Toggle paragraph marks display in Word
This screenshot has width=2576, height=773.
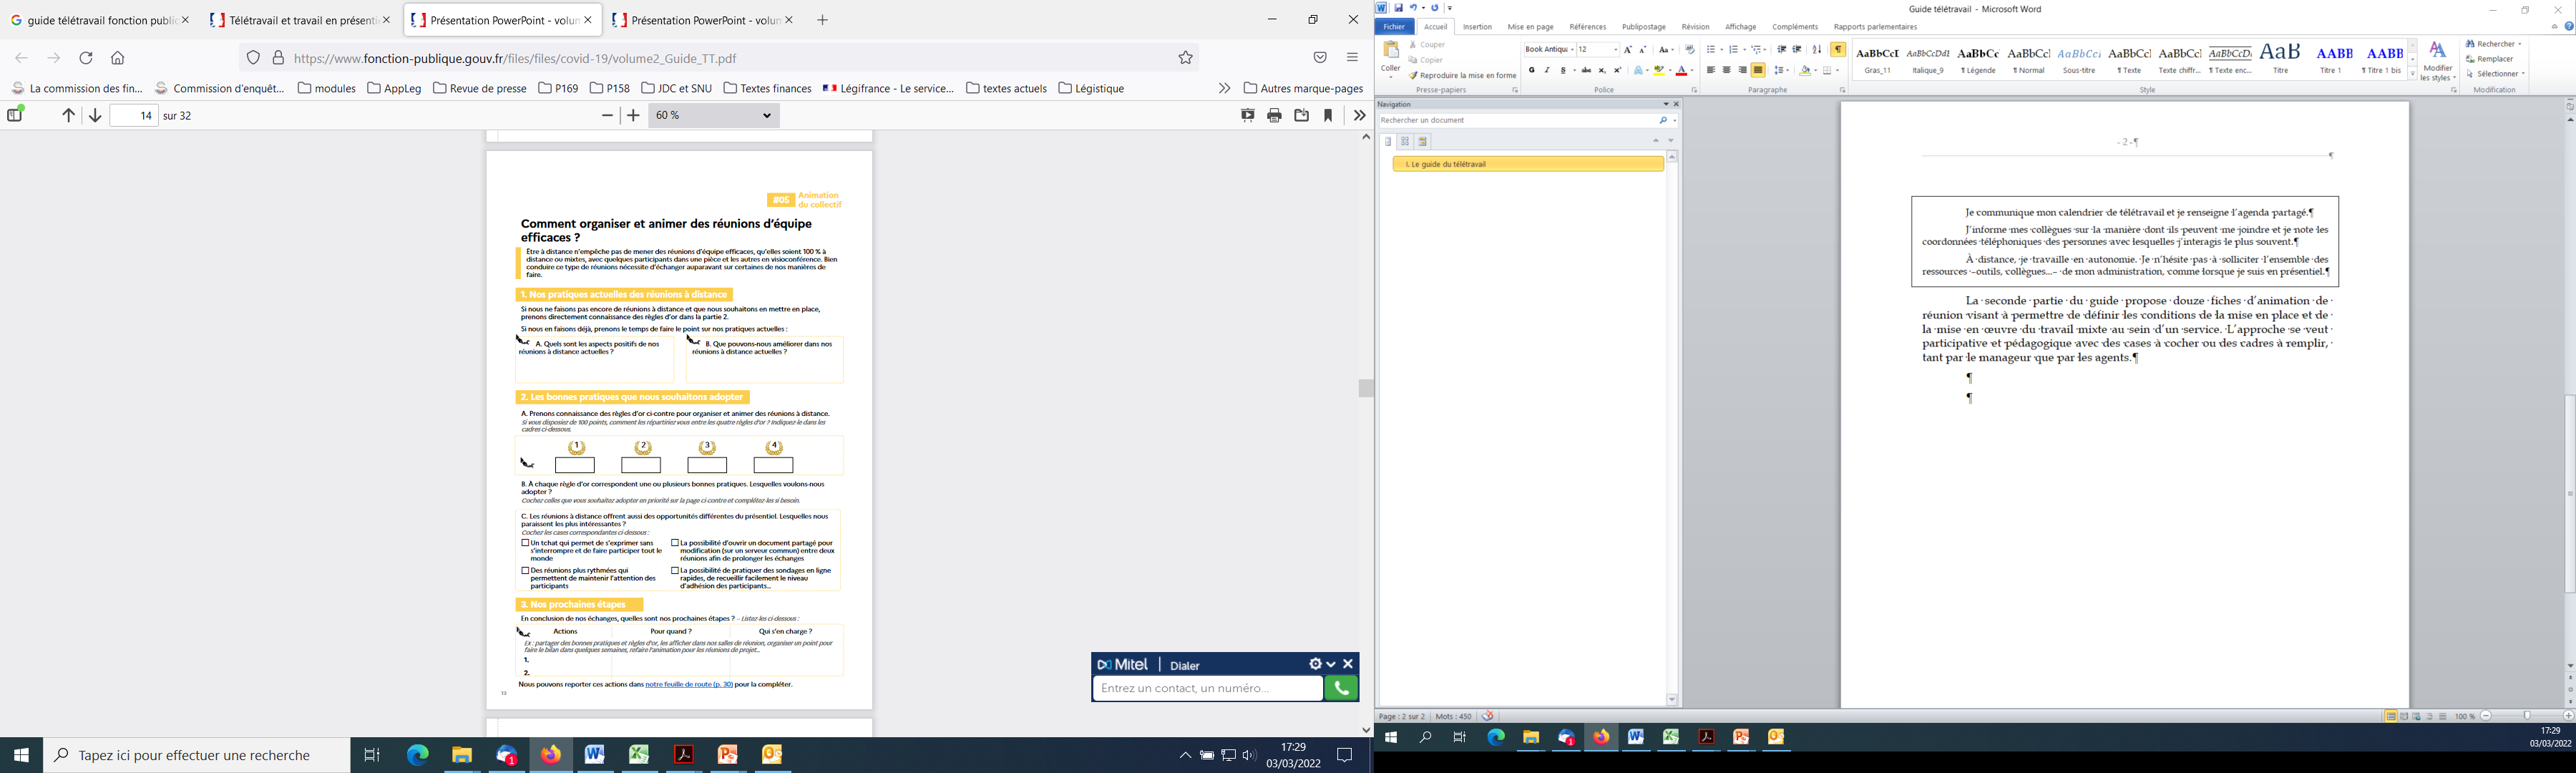(1838, 50)
